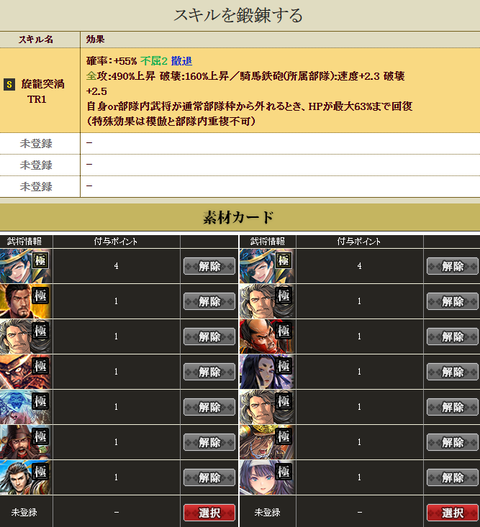Click the 素材カード section heading
This screenshot has width=480, height=527.
[238, 218]
